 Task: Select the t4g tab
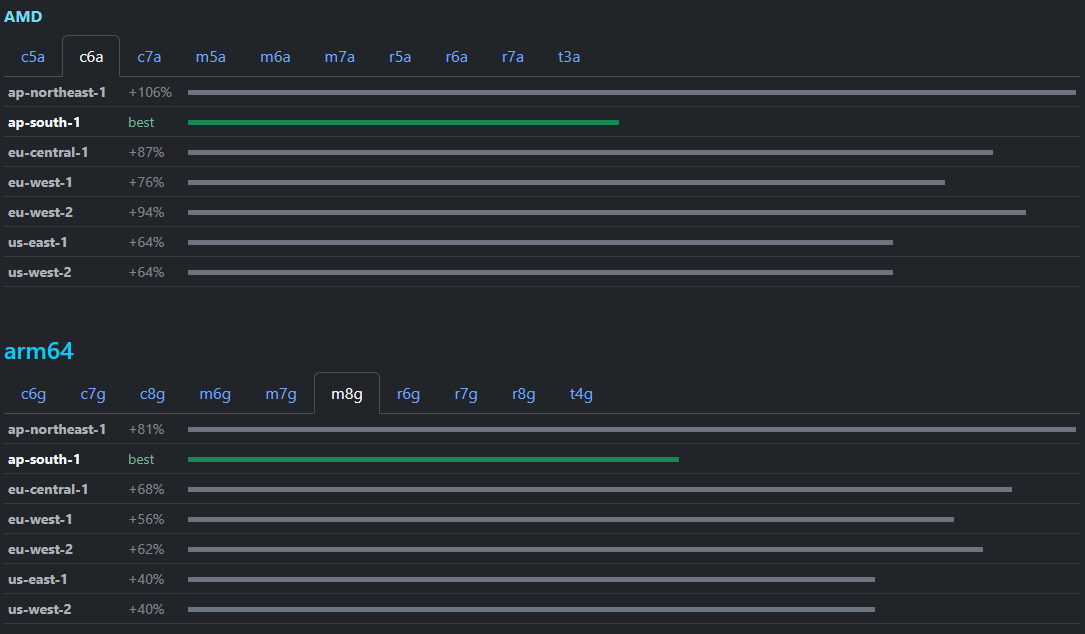(581, 394)
